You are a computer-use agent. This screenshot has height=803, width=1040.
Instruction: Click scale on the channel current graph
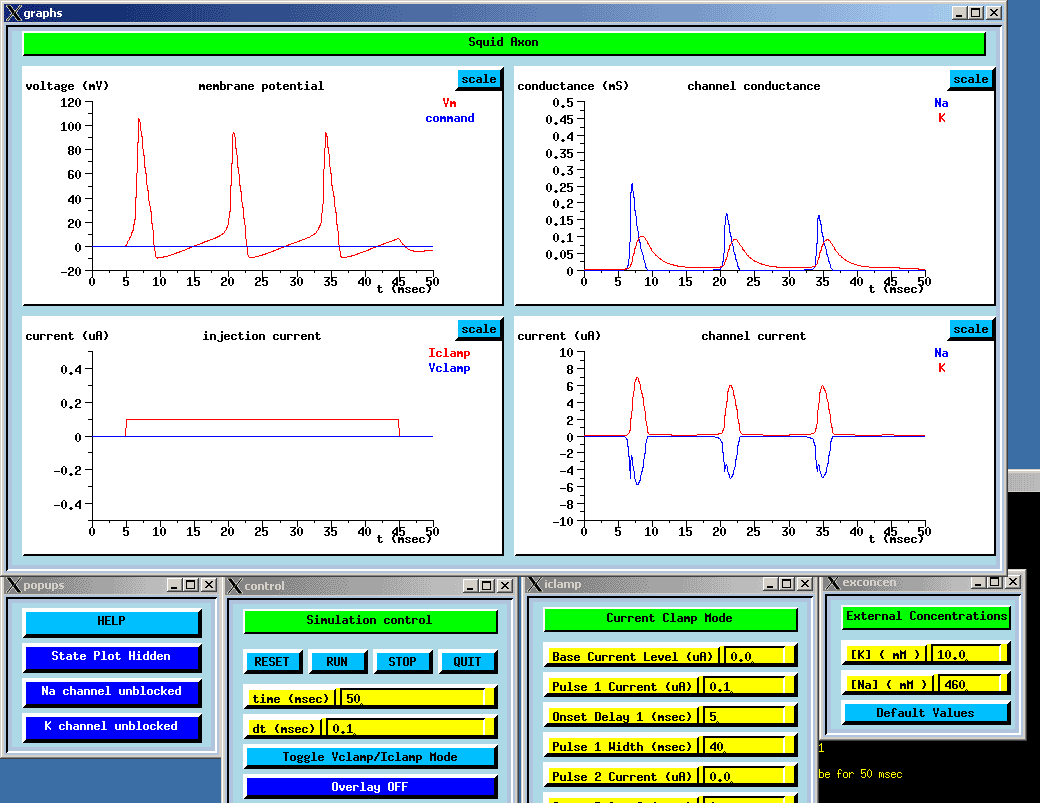[970, 329]
